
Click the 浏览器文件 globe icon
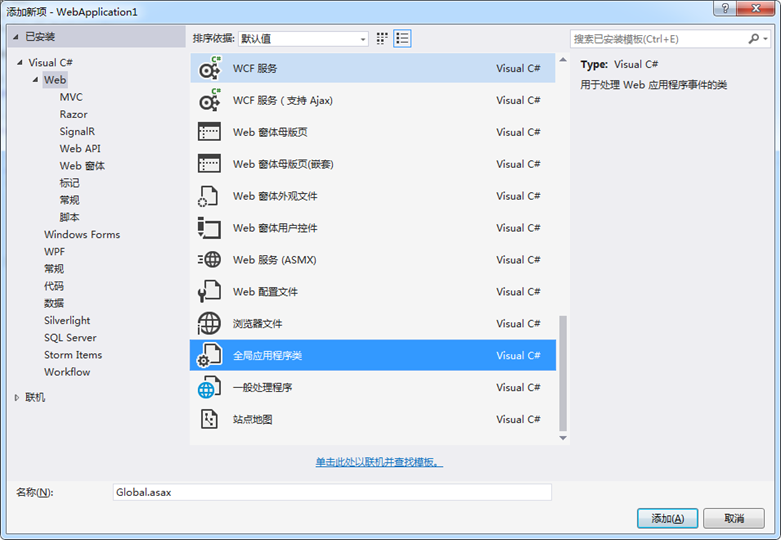[209, 323]
